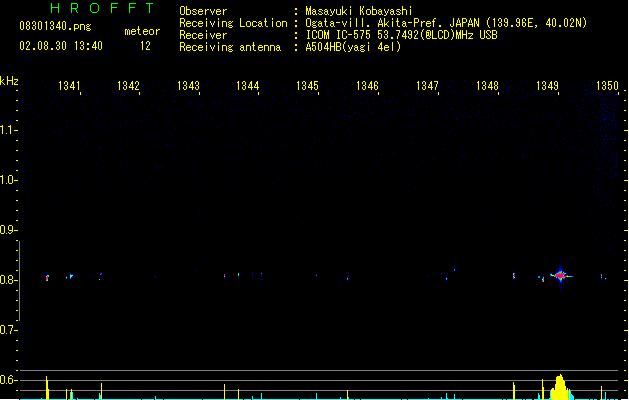
Task: Click the Receiving antenna label
Action: (x=230, y=47)
